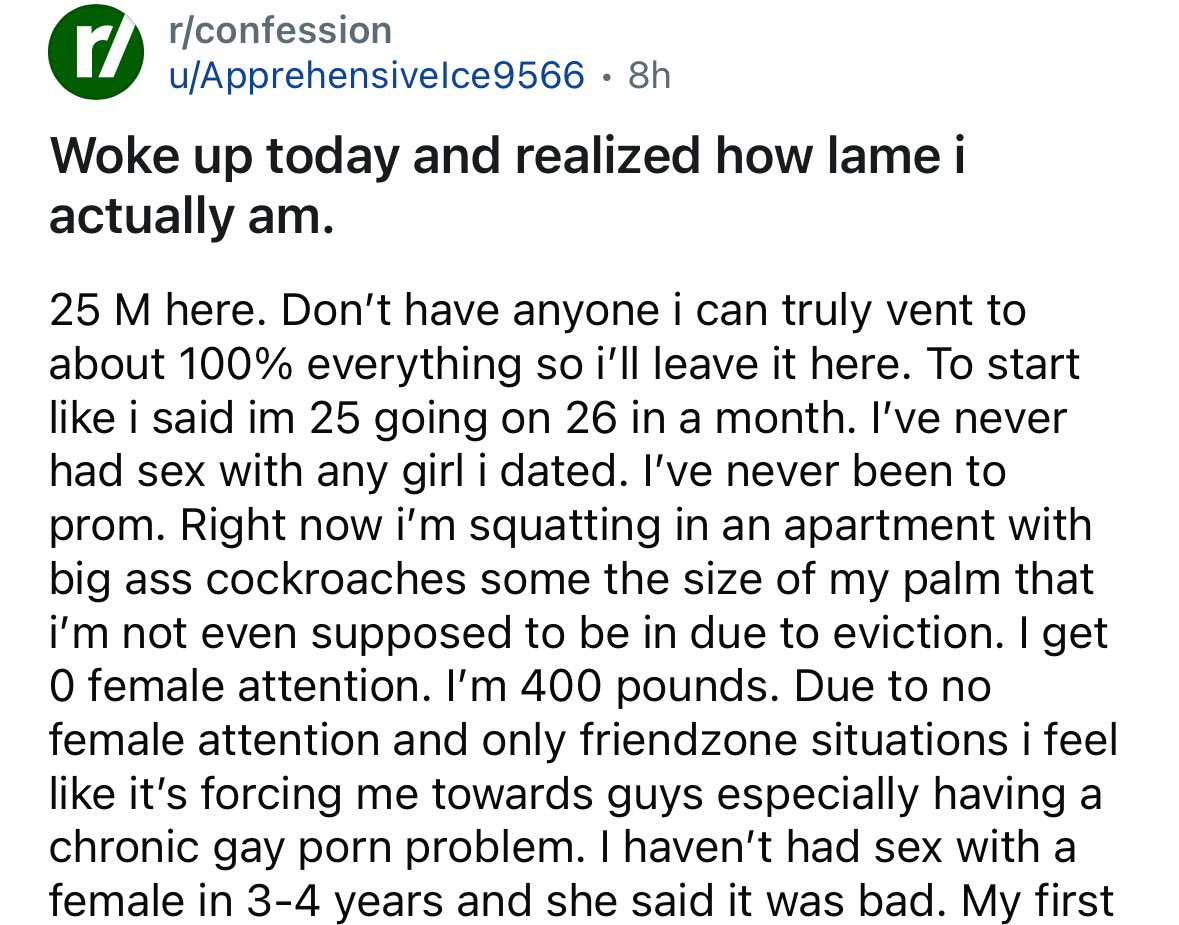
Task: Click the phrase 'about 100% everything'
Action: point(286,364)
